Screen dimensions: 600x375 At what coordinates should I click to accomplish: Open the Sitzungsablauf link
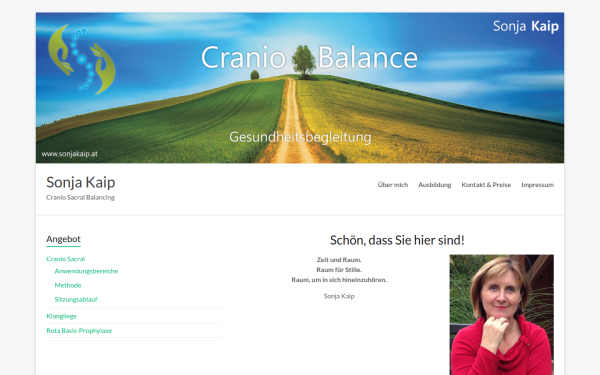point(76,300)
